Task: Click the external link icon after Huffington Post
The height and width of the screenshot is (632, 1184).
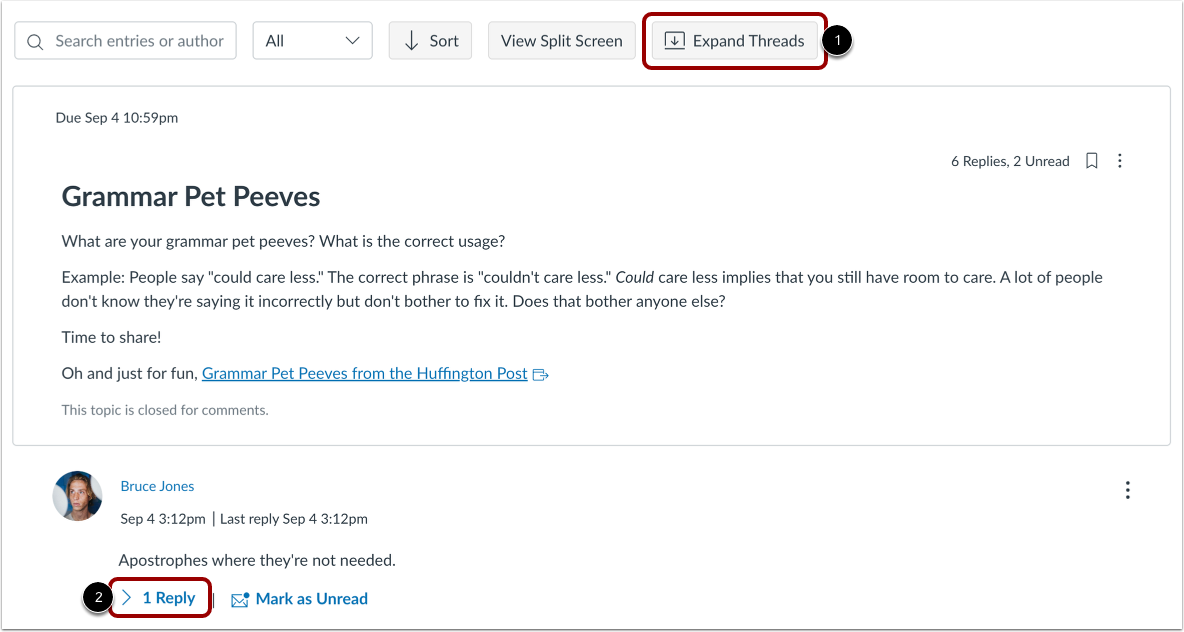Action: click(x=540, y=373)
